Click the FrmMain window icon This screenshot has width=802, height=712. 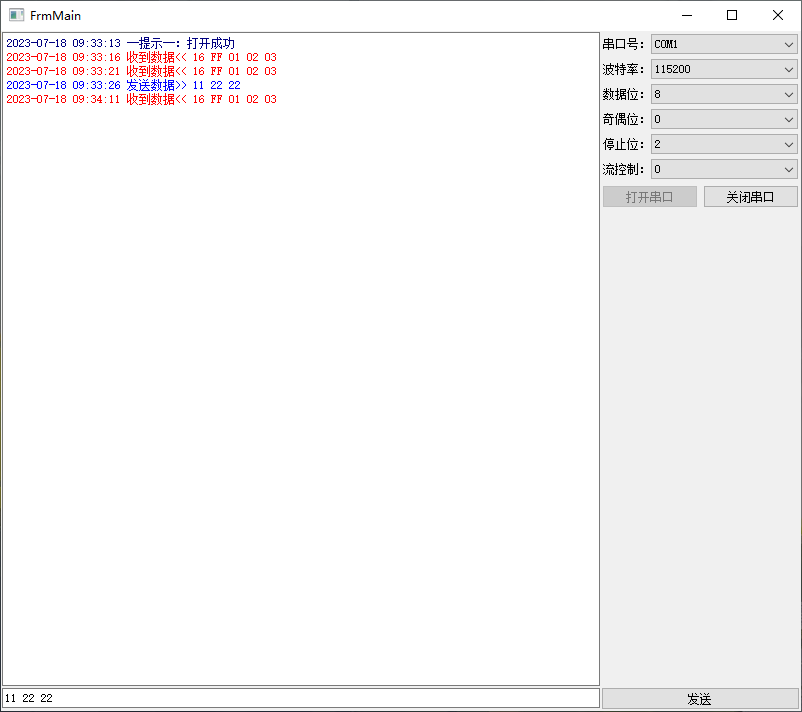coord(16,15)
